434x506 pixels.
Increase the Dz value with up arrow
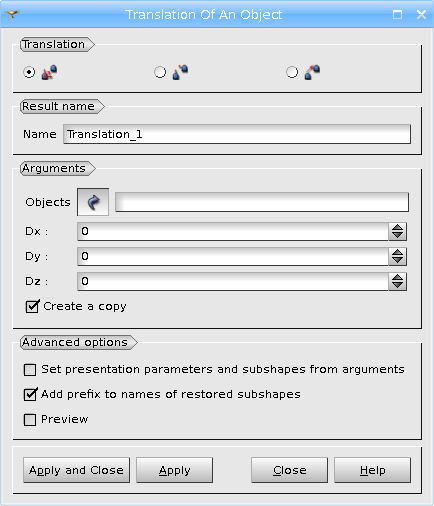click(x=397, y=277)
